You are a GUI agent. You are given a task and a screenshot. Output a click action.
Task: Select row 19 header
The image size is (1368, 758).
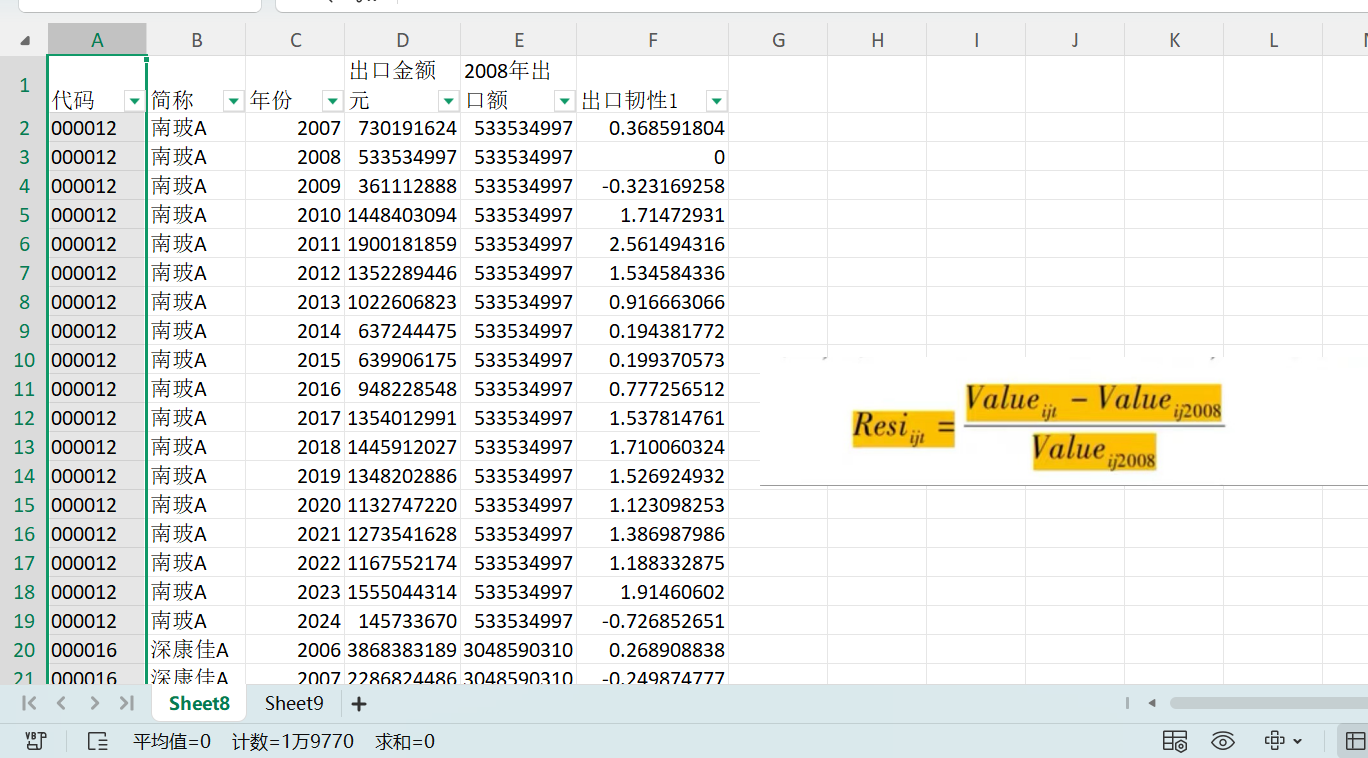tap(24, 621)
